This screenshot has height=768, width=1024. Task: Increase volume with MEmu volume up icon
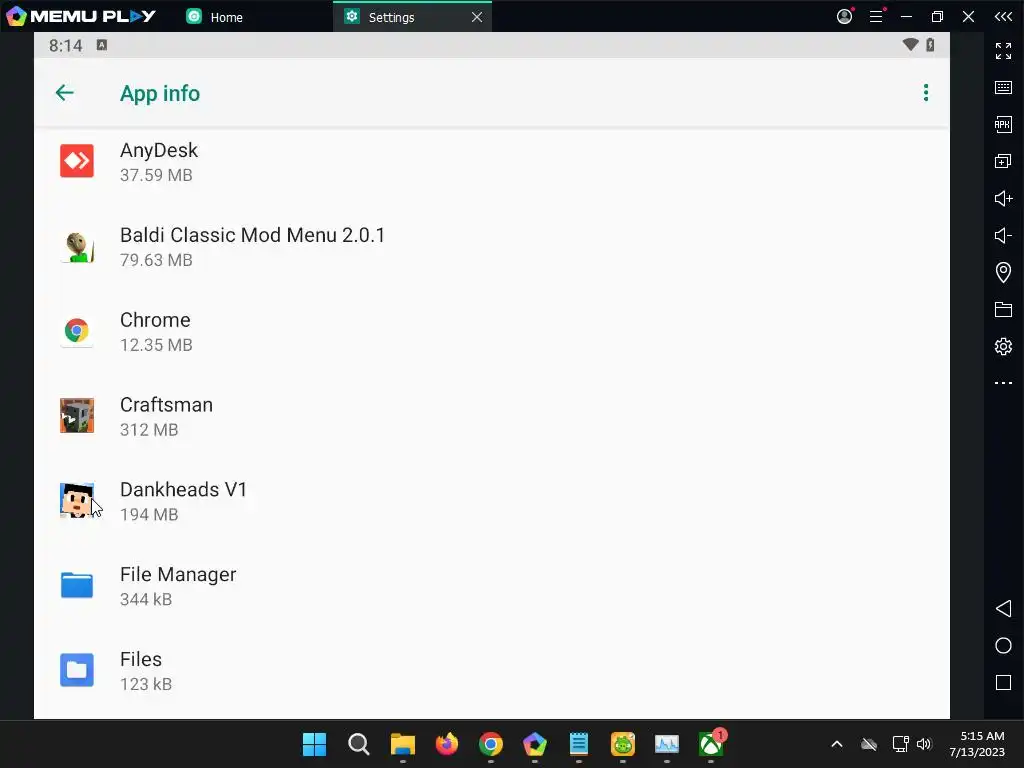(1003, 198)
